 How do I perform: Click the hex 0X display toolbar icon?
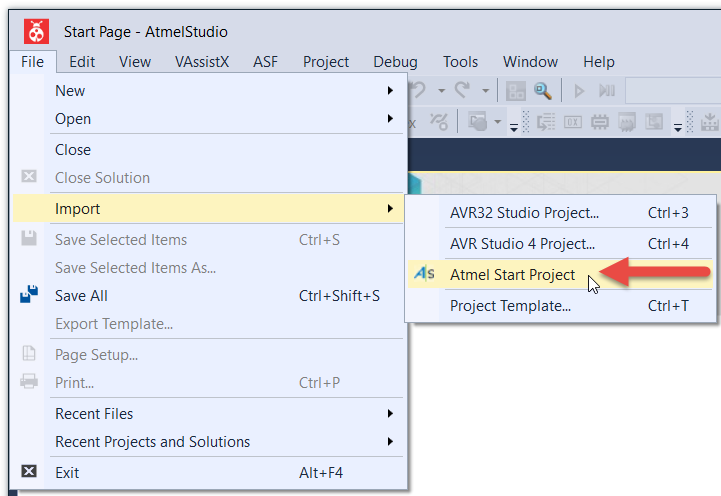574,122
